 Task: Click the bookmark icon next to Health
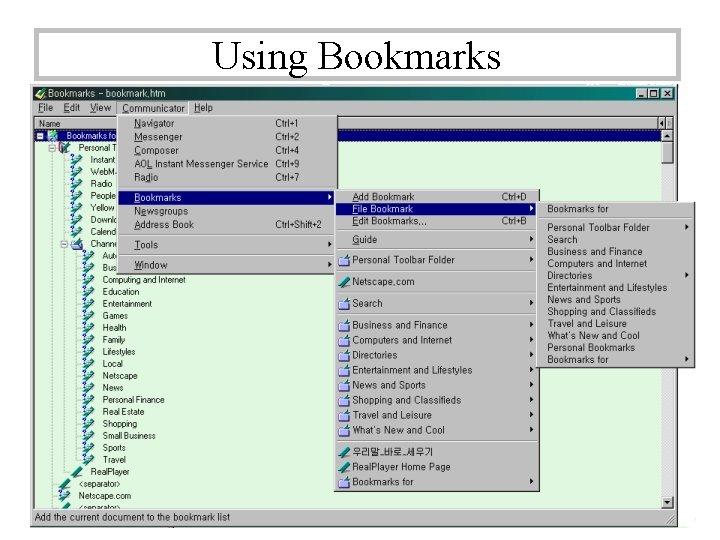coord(88,327)
